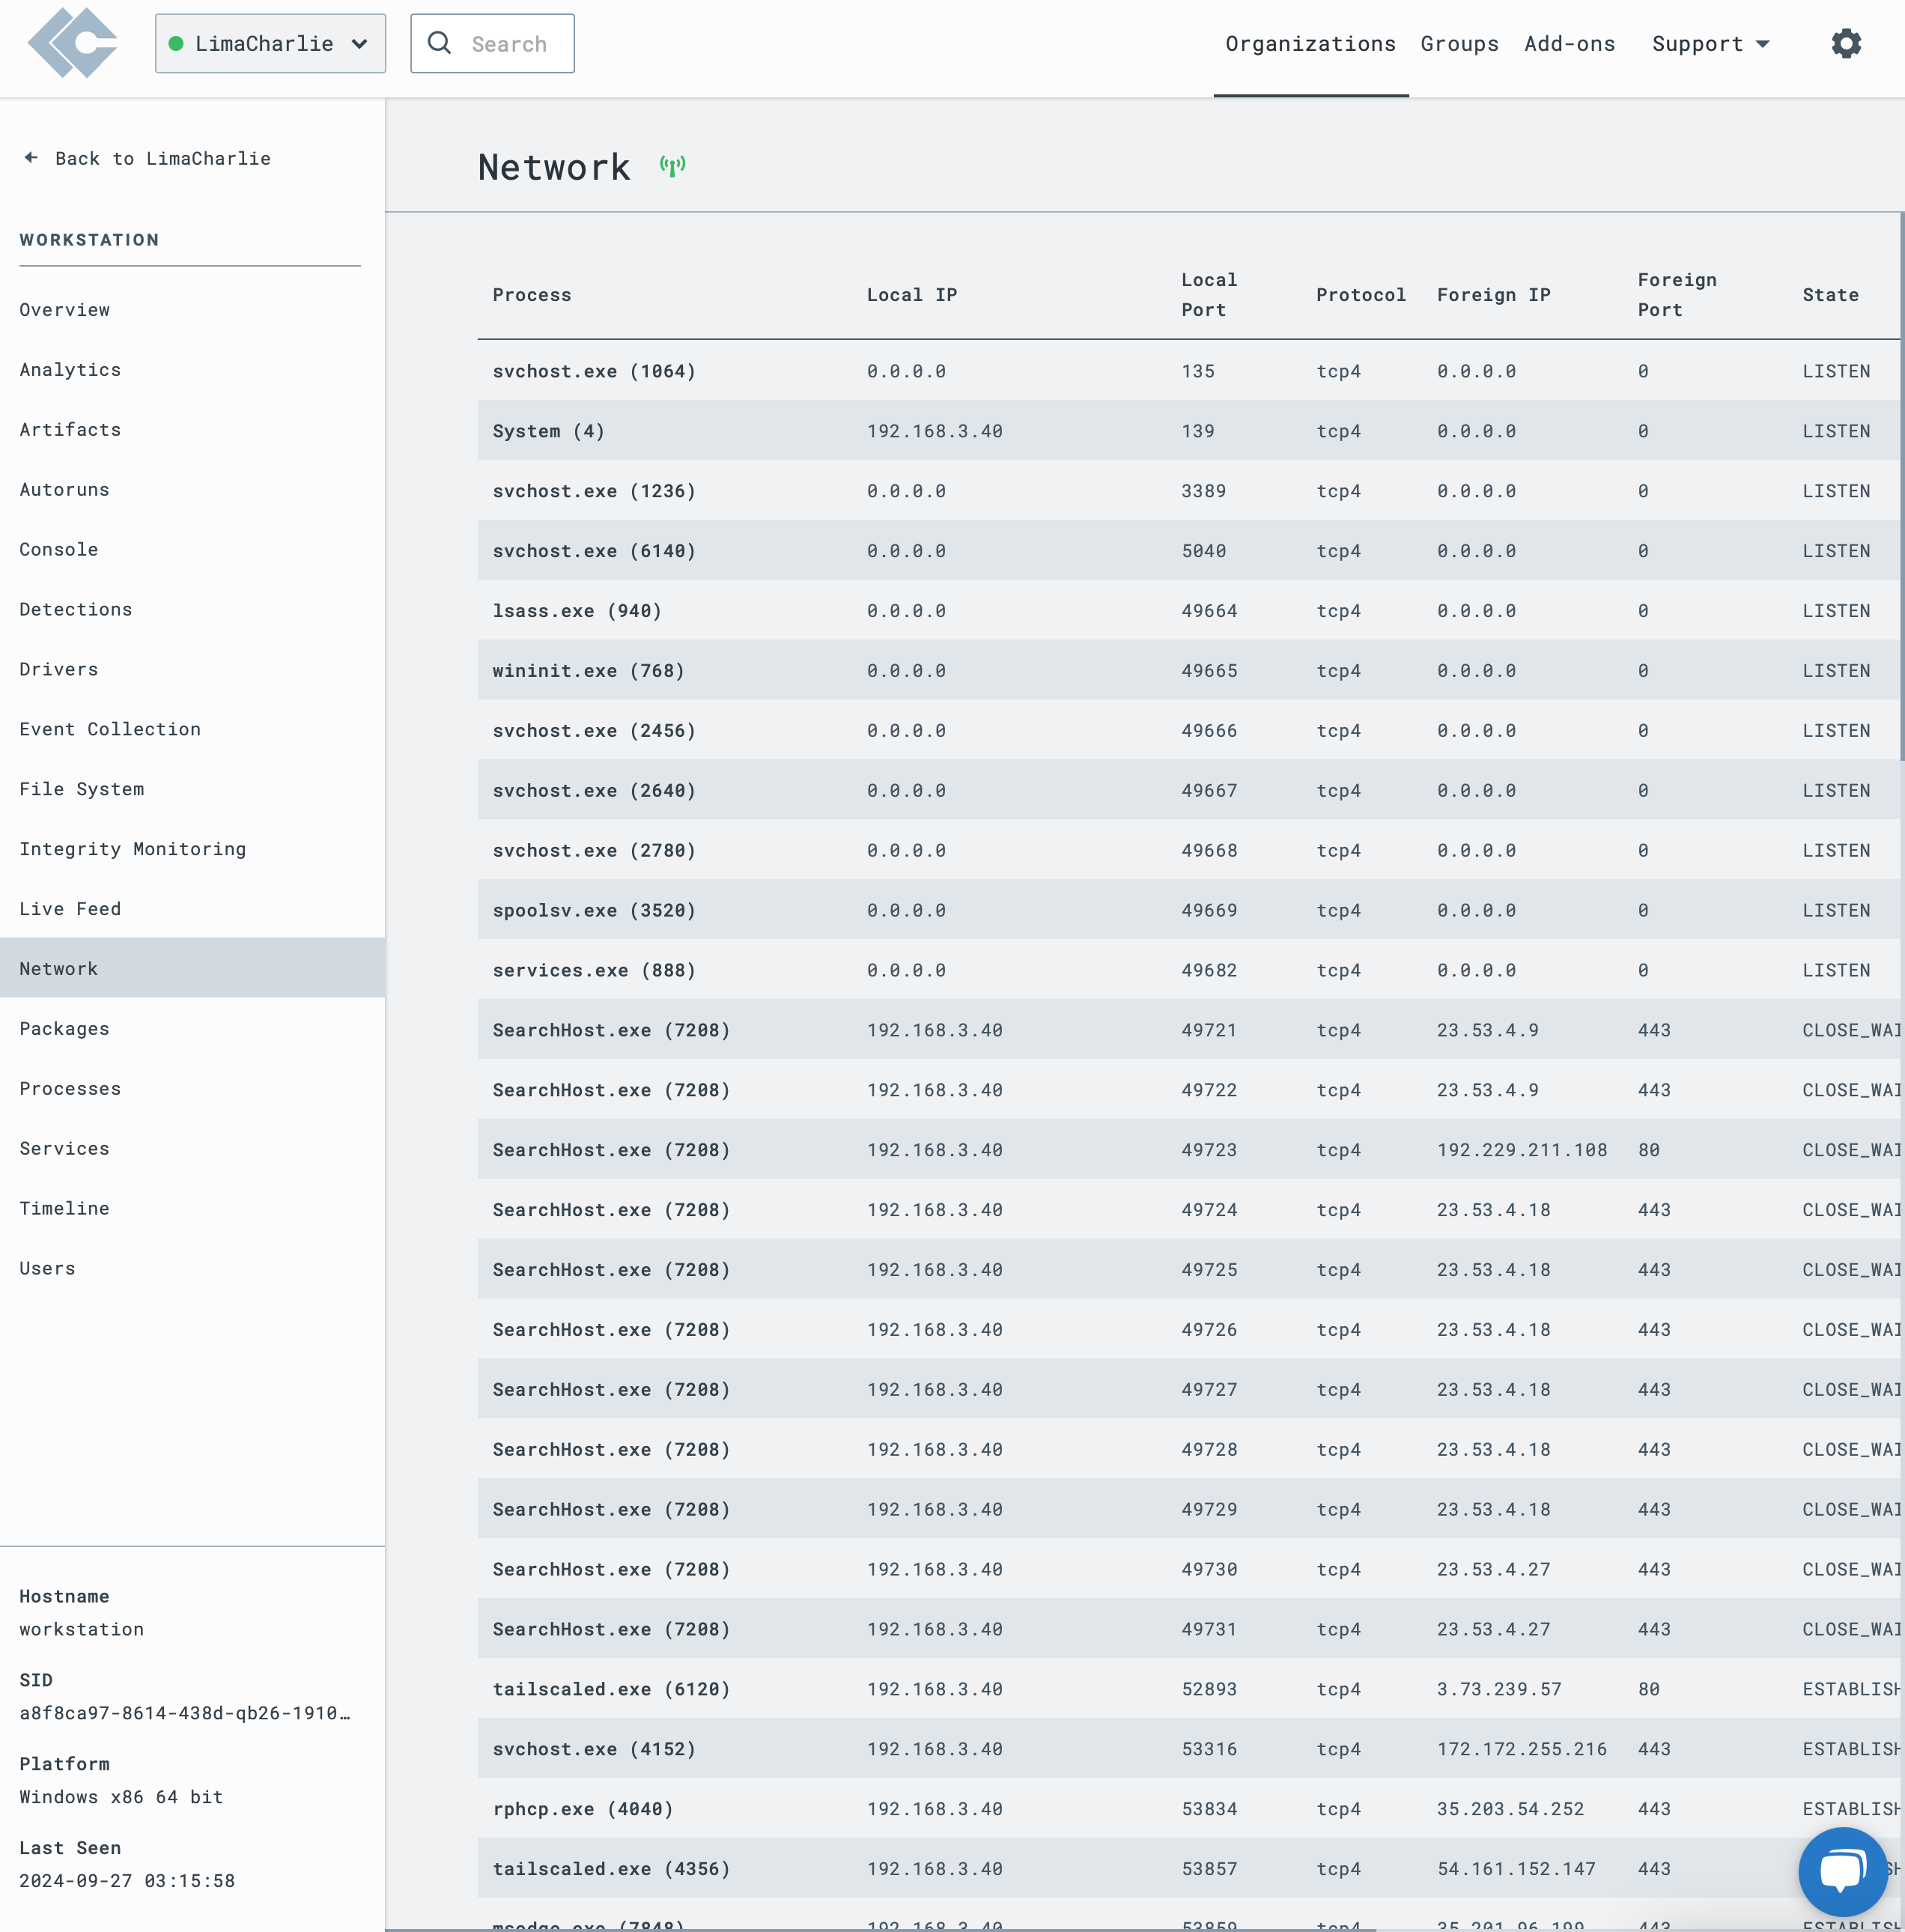Go back to LimaCharlie link
Image resolution: width=1905 pixels, height=1932 pixels.
click(x=147, y=158)
